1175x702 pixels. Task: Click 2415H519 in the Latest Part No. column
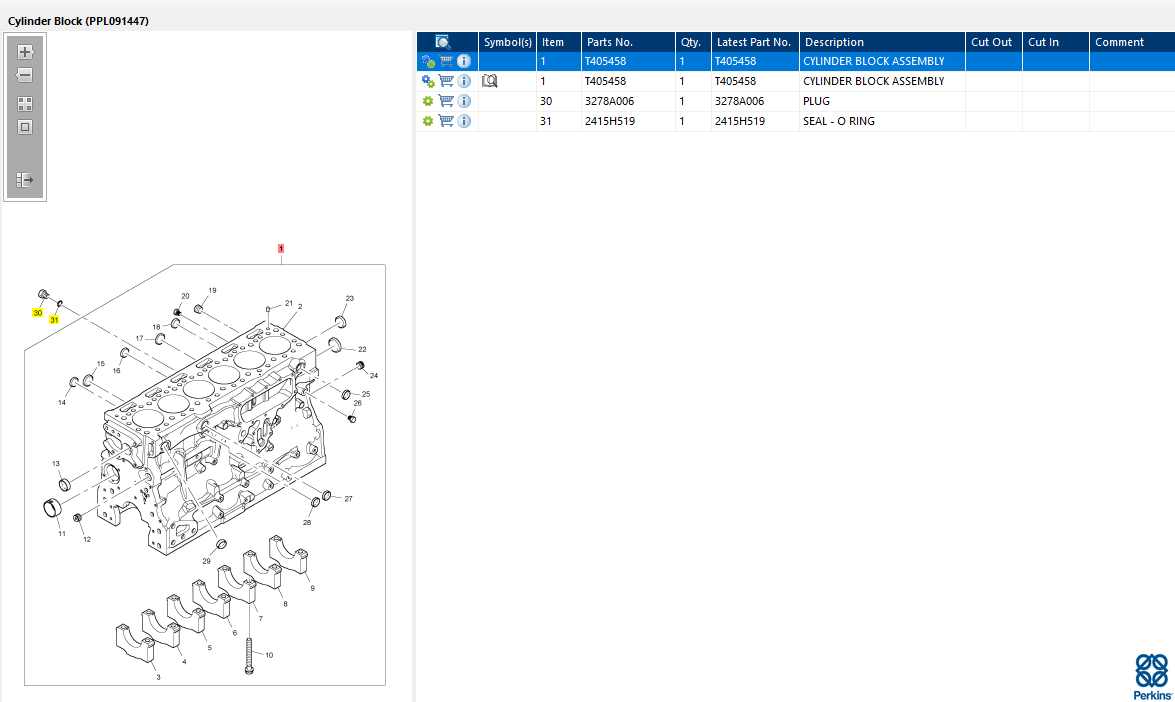click(x=740, y=121)
